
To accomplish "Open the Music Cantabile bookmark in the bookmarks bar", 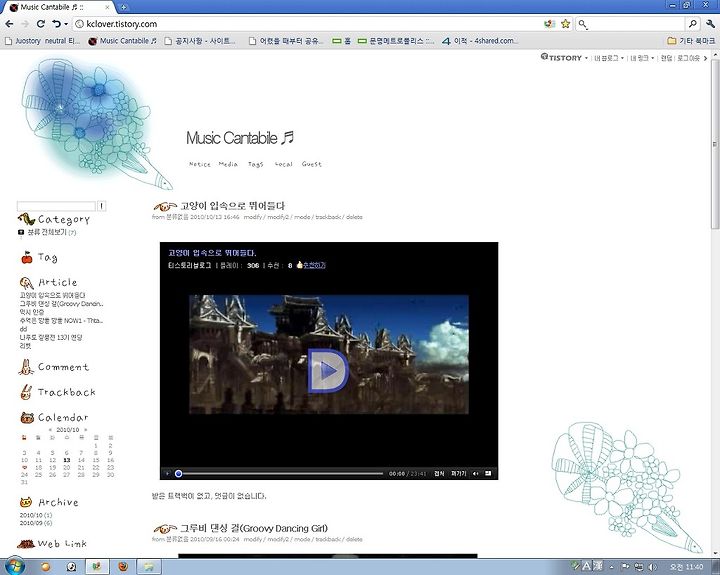I will click(x=123, y=41).
